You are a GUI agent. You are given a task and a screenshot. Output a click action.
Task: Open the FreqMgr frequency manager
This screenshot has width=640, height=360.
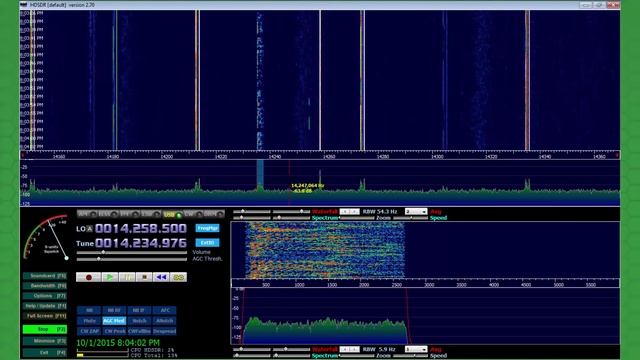(x=207, y=228)
